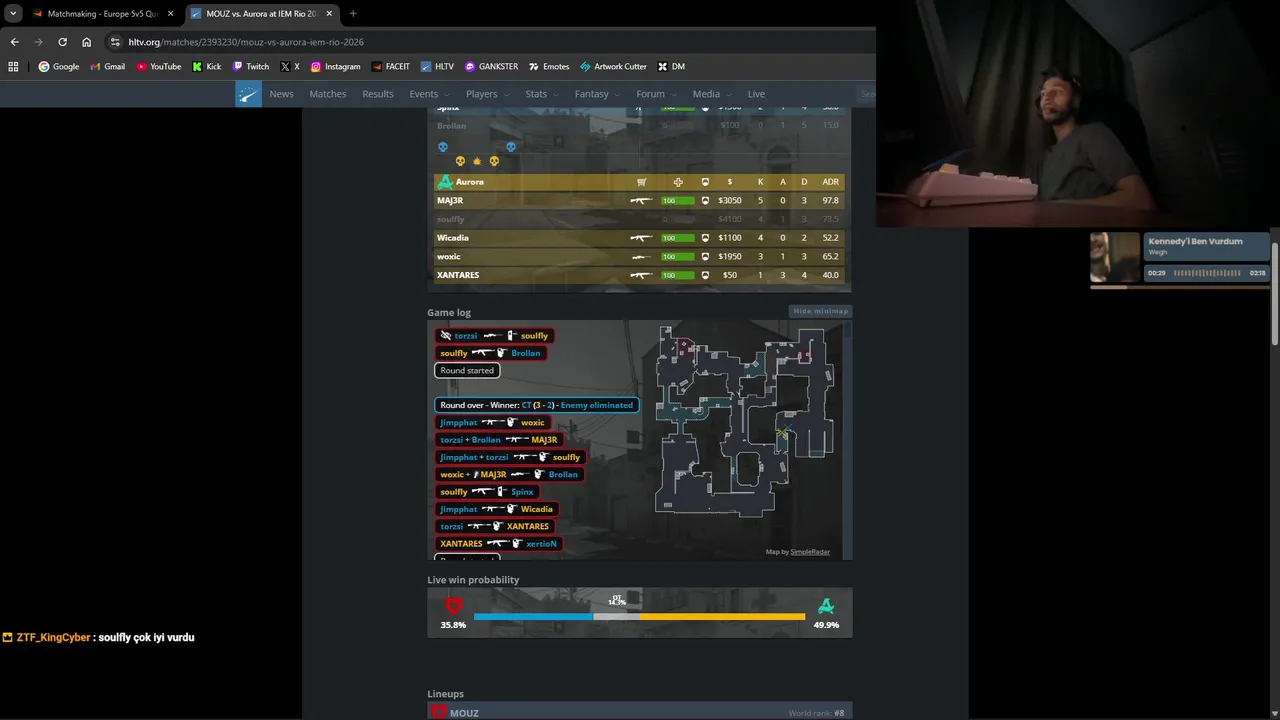The height and width of the screenshot is (720, 1280).
Task: Open MAJ3R player row in scoreboard
Action: (639, 200)
